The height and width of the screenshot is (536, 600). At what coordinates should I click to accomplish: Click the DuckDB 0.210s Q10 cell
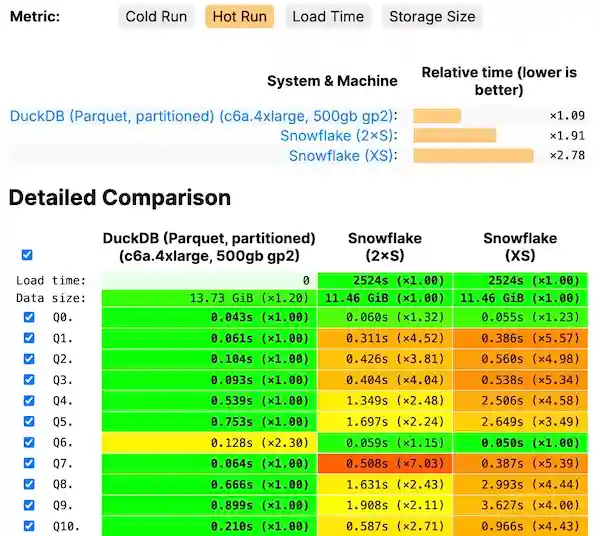tap(209, 526)
